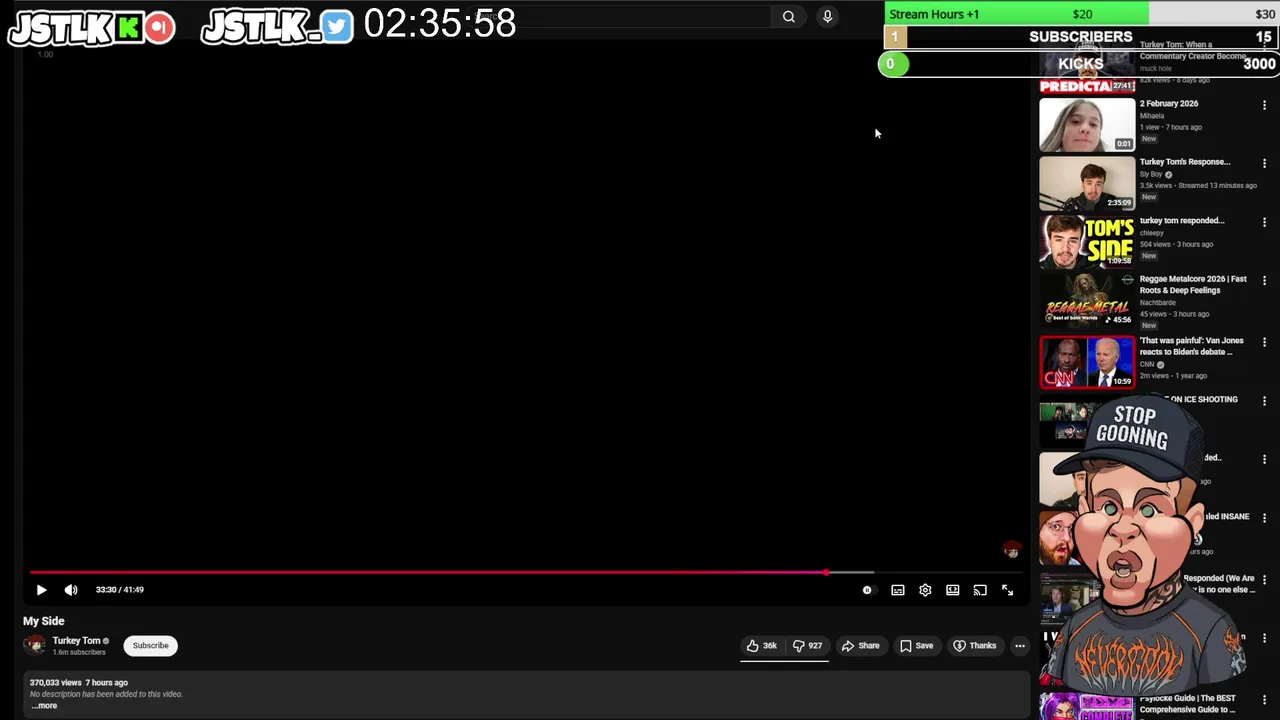Switch to theater mode
Viewport: 1280px width, 720px height.
pos(953,590)
